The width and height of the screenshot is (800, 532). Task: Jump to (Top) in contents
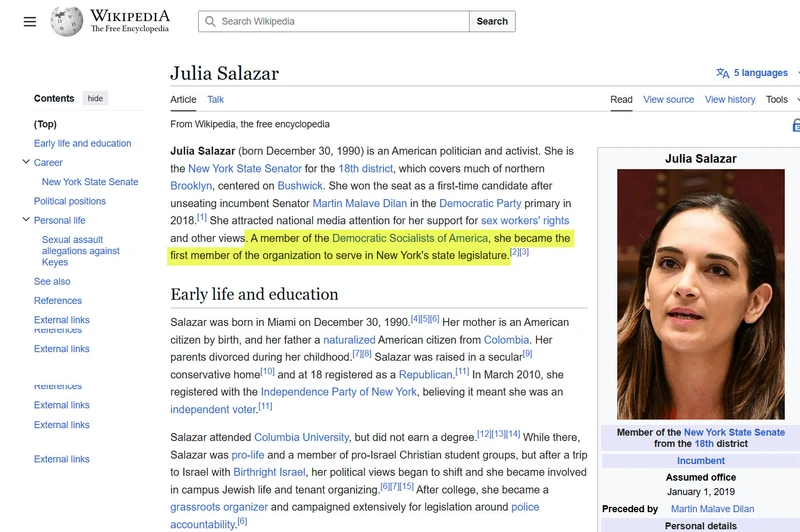(x=45, y=124)
